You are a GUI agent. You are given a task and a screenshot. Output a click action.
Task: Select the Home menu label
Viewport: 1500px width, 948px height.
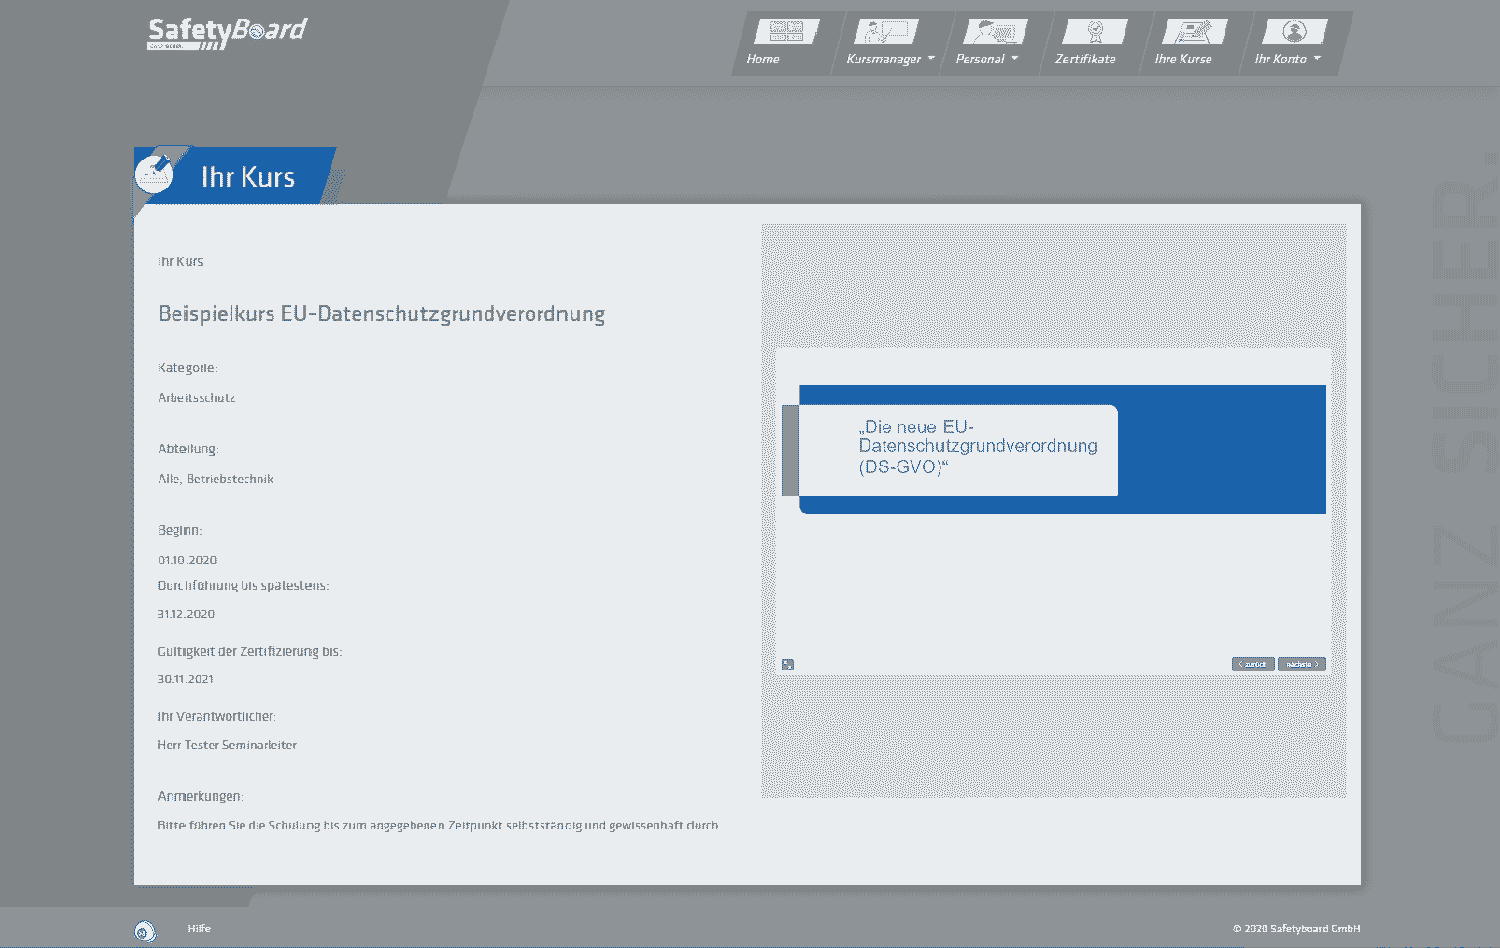(763, 59)
